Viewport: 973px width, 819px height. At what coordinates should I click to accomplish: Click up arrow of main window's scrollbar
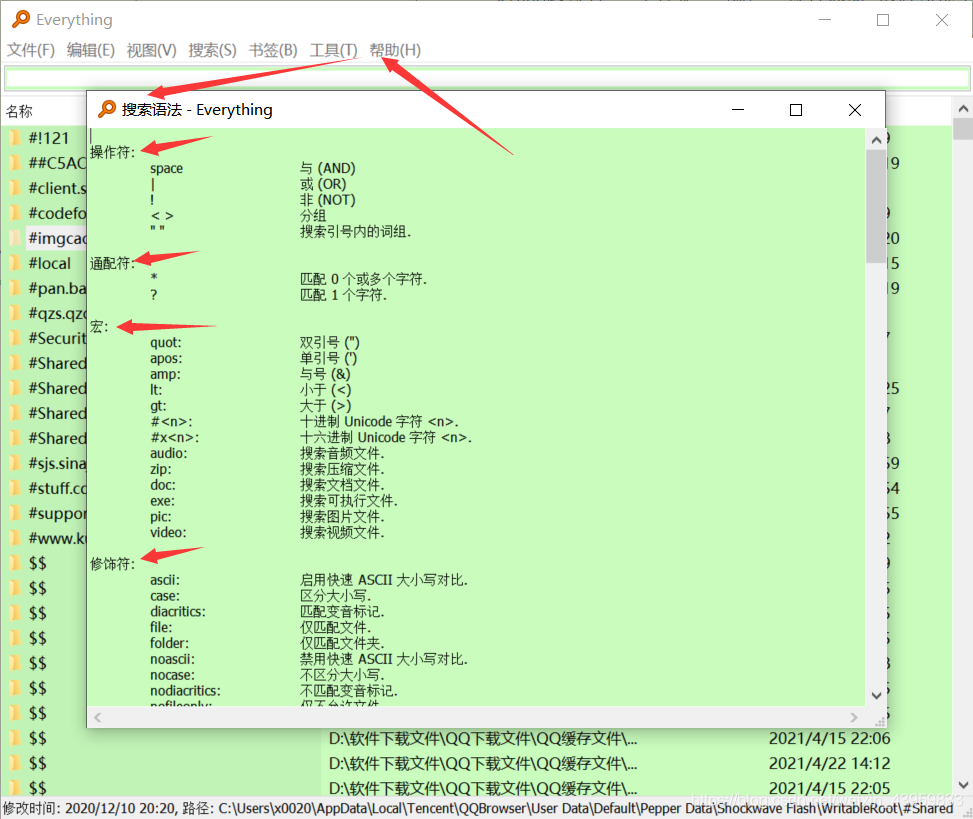pos(963,109)
